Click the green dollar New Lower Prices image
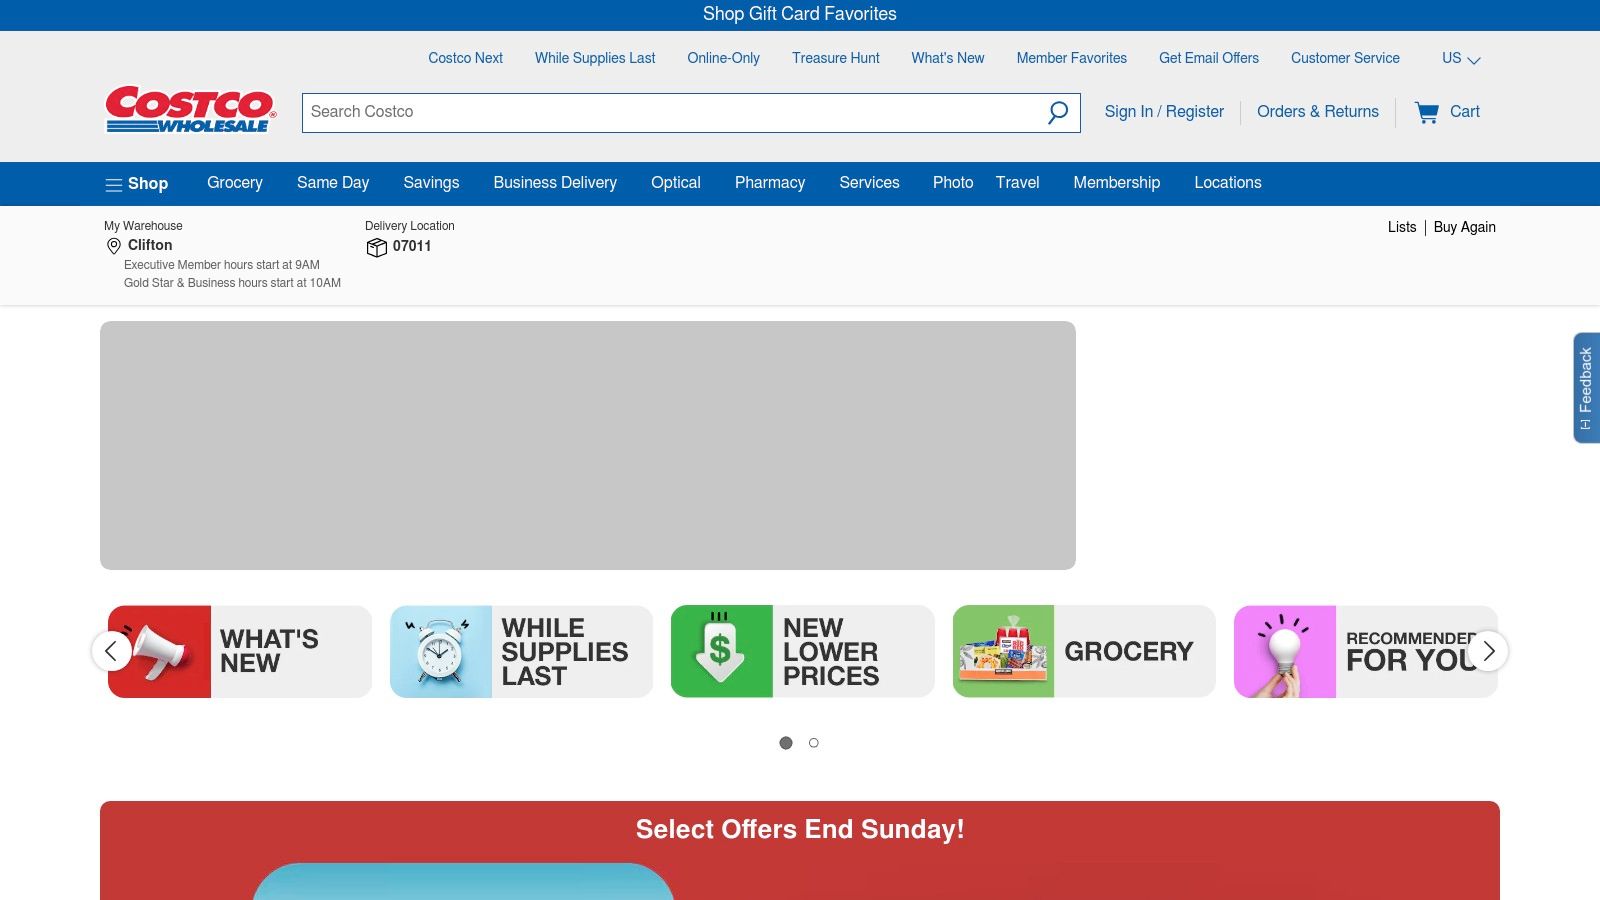Image resolution: width=1600 pixels, height=900 pixels. [722, 651]
